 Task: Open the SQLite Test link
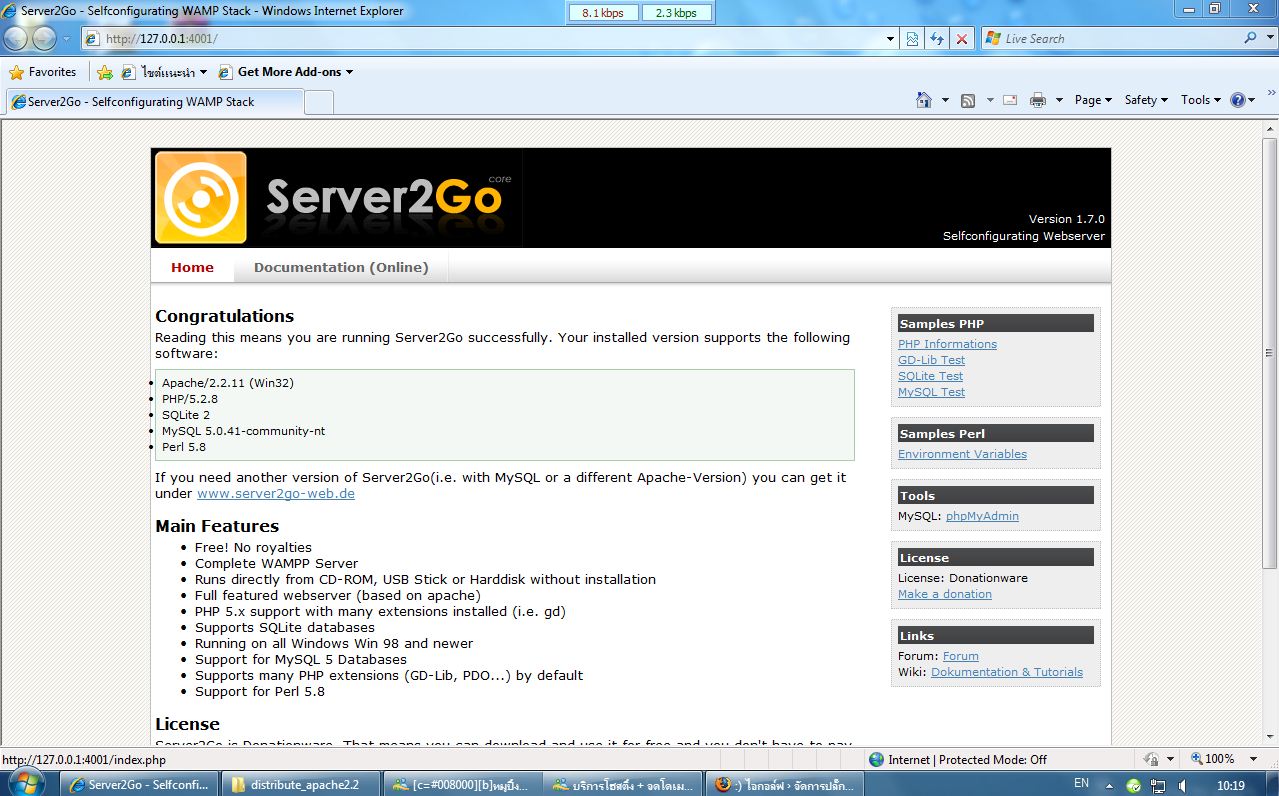point(930,376)
